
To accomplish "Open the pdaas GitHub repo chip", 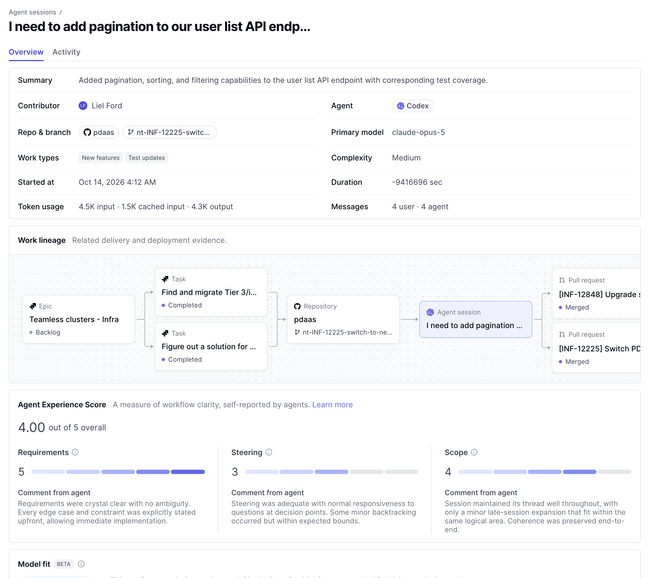I will (x=99, y=132).
